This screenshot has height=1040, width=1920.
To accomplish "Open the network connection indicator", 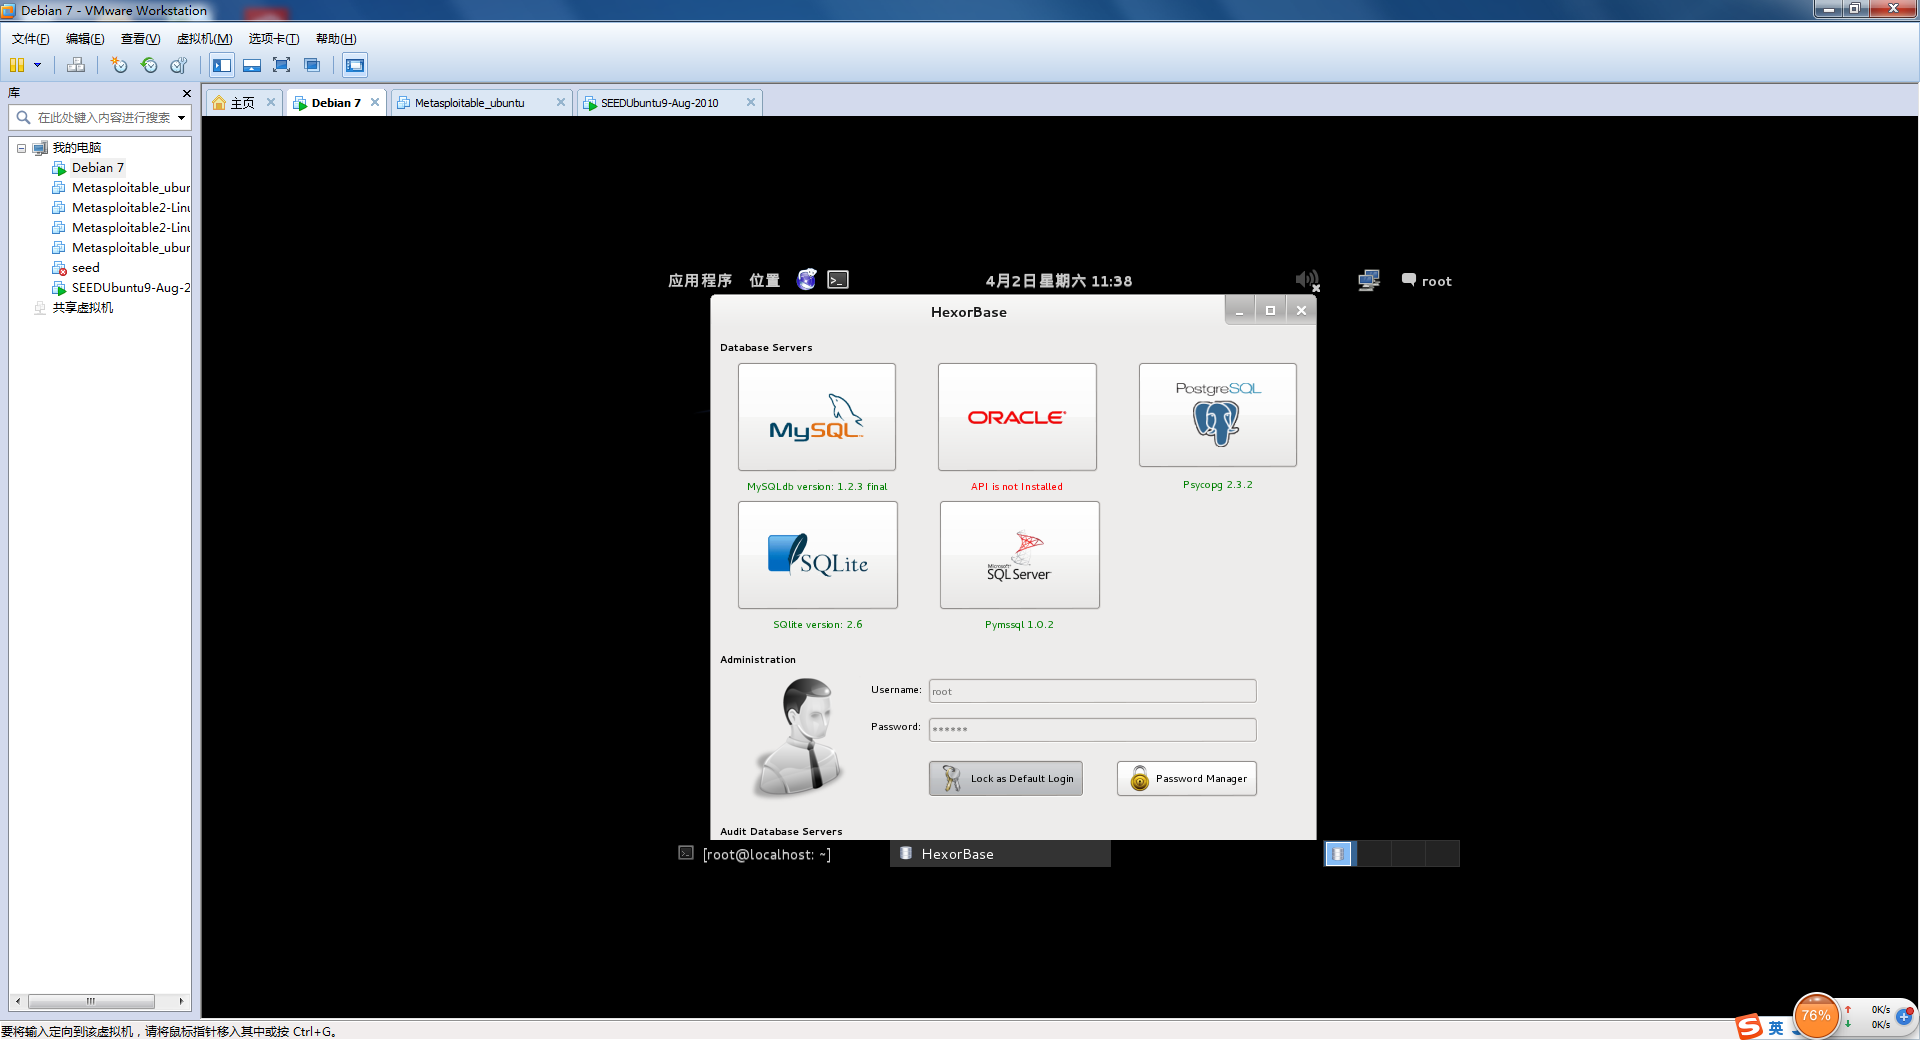I will click(1369, 280).
